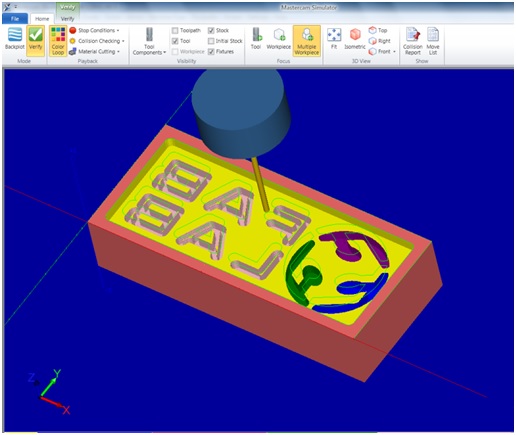Expand Collision Checking dropdown arrow

pyautogui.click(x=123, y=41)
